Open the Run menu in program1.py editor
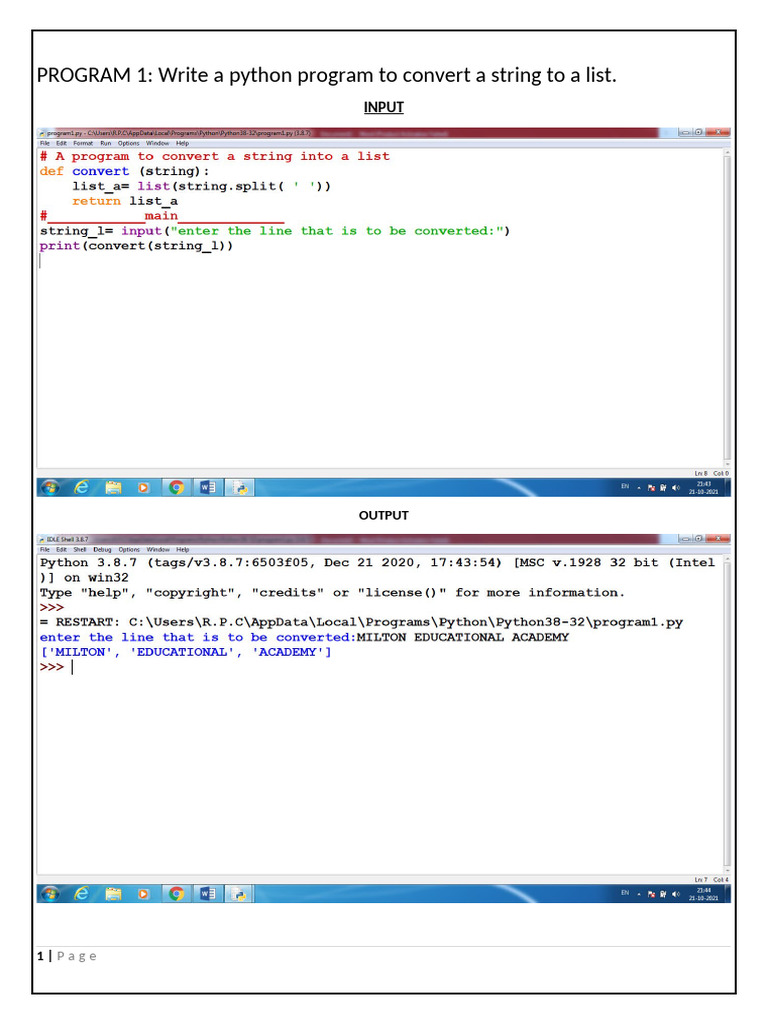 click(x=105, y=143)
